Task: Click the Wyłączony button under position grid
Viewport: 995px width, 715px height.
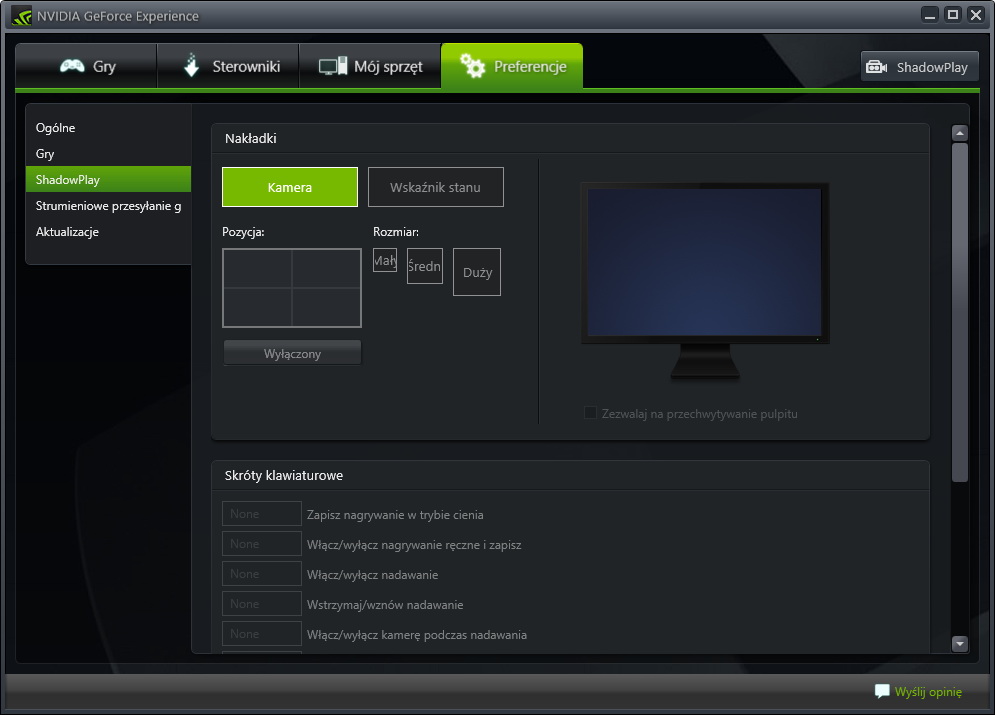Action: point(293,353)
